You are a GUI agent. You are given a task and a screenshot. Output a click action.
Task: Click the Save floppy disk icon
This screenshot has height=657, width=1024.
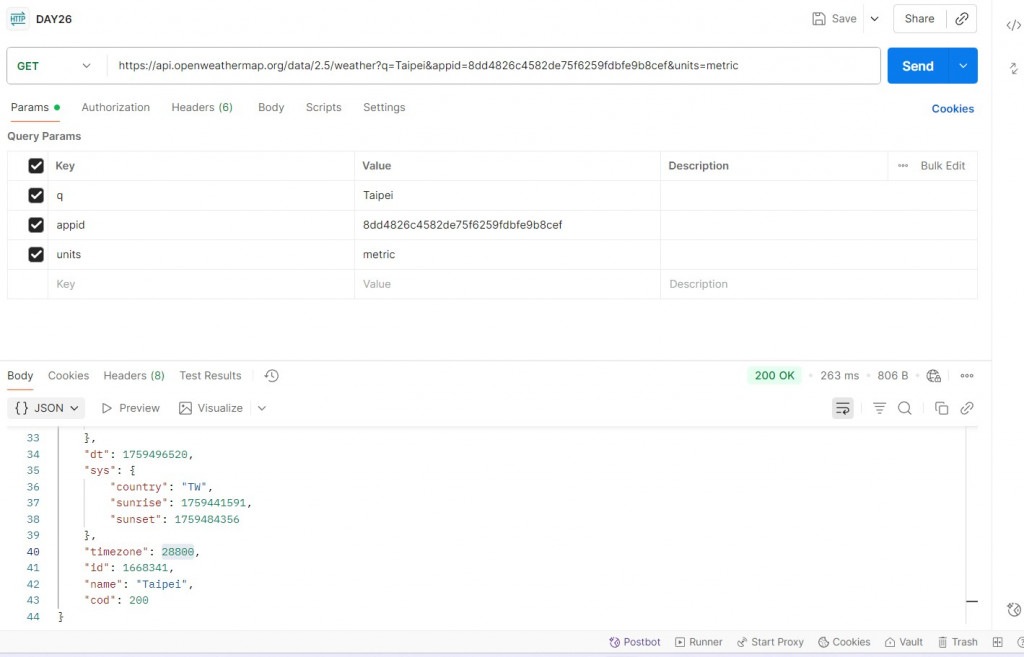coord(818,19)
